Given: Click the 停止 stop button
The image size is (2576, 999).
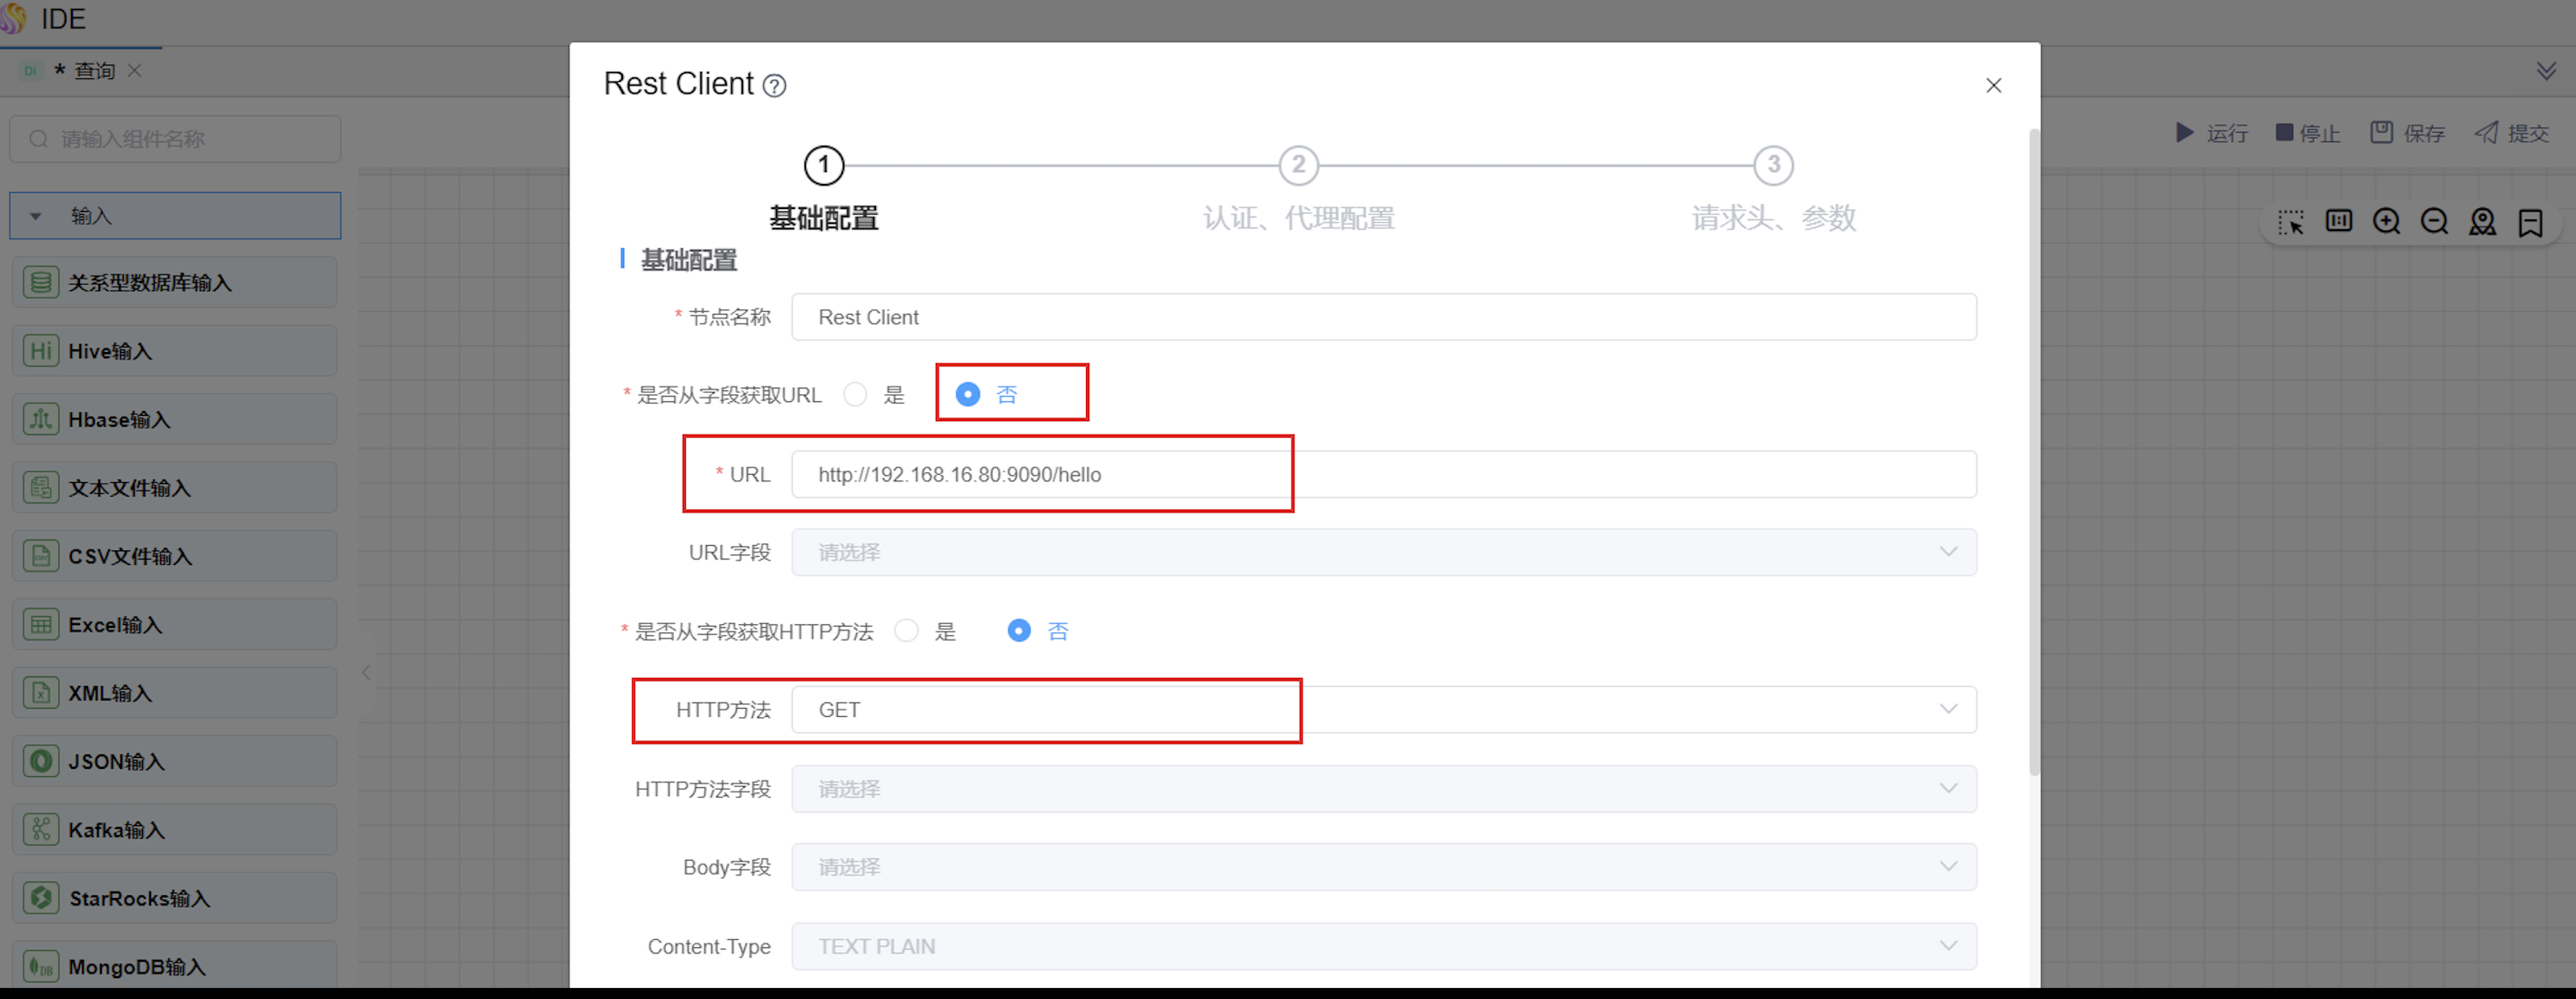Looking at the screenshot, I should click(x=2307, y=133).
